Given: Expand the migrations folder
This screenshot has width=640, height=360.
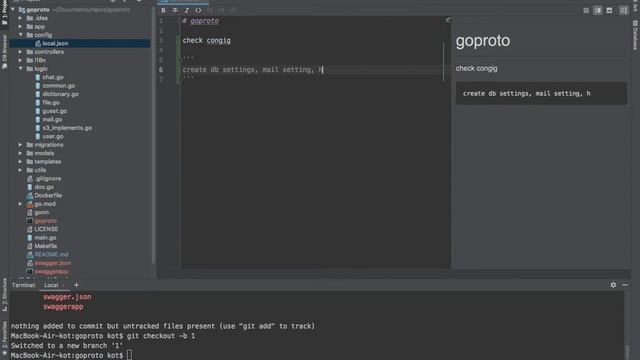Looking at the screenshot, I should coord(20,145).
